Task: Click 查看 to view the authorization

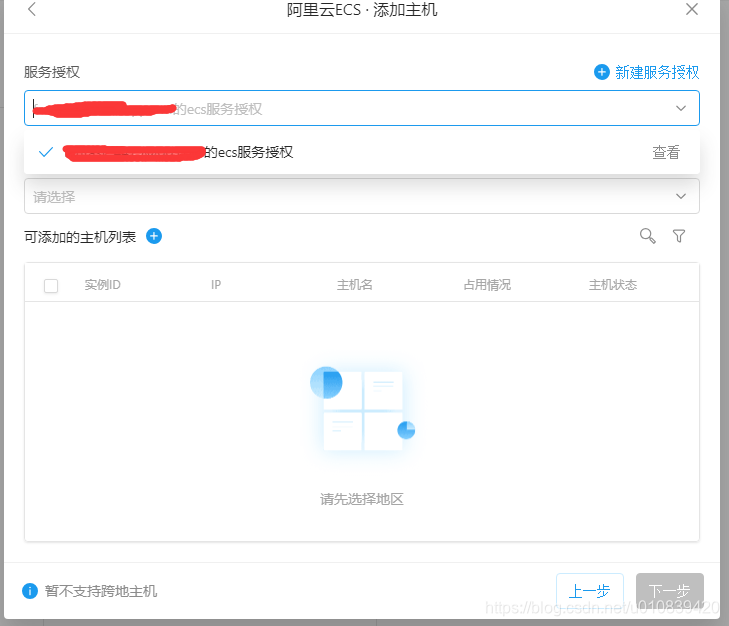Action: click(x=666, y=152)
